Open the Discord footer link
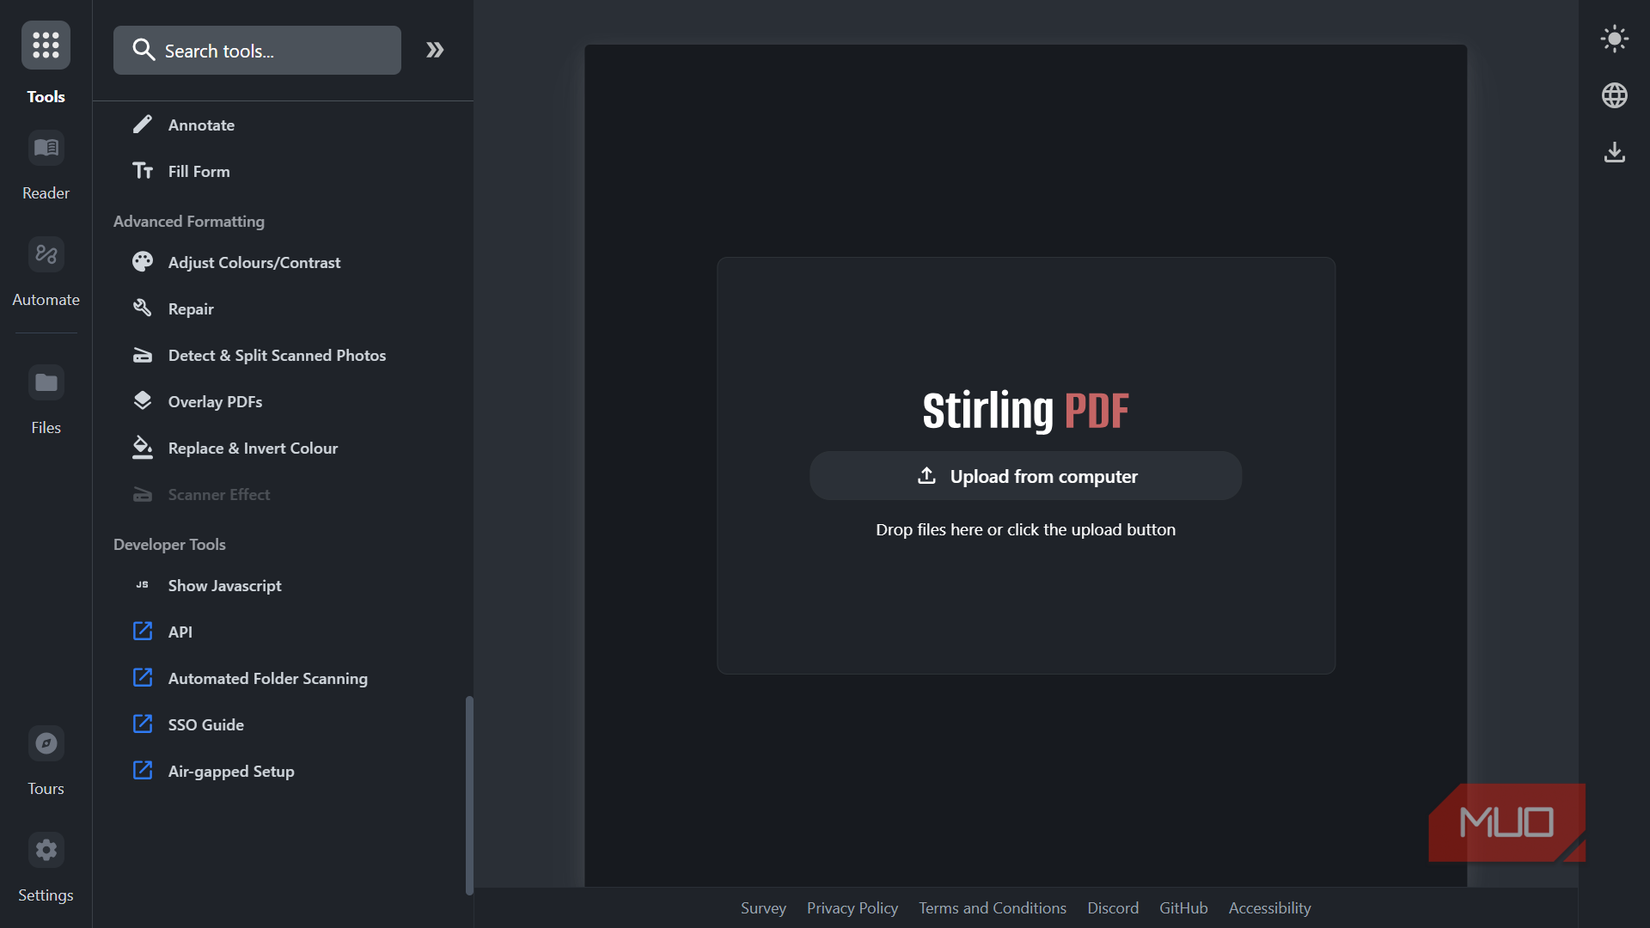The image size is (1650, 928). click(1113, 908)
